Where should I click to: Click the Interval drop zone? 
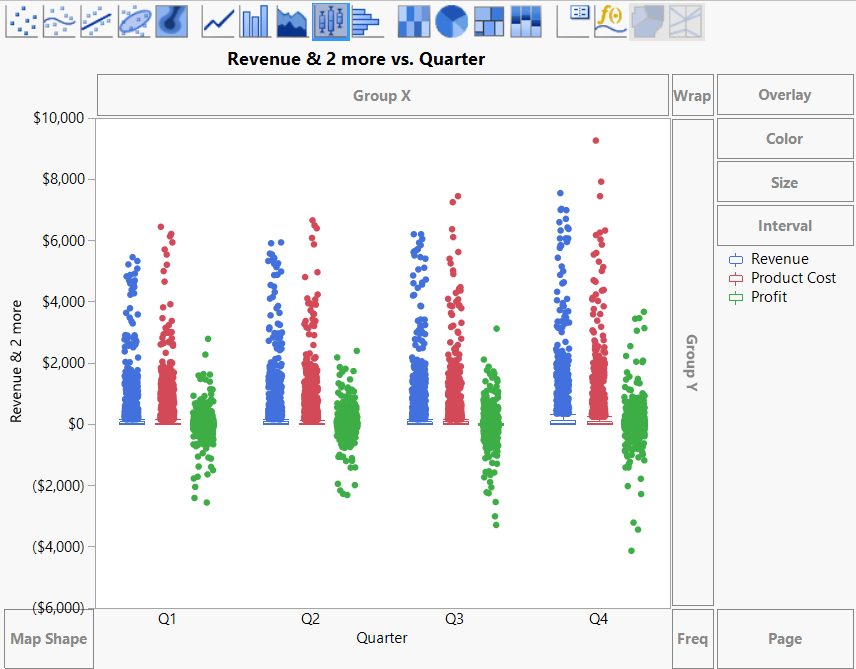click(x=784, y=225)
